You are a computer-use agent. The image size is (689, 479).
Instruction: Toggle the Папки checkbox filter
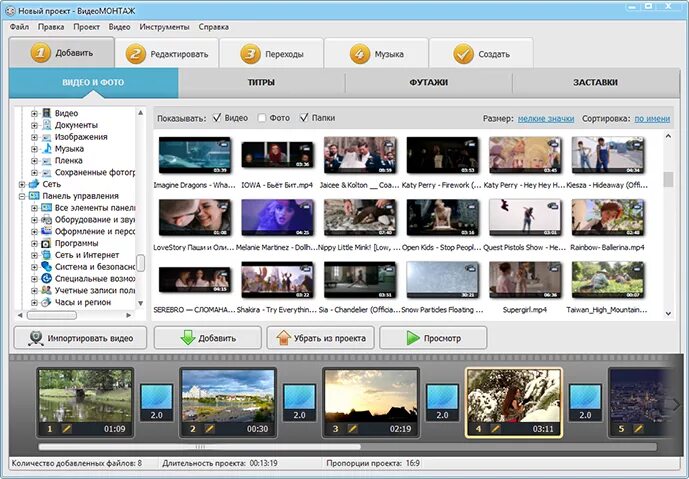(304, 118)
